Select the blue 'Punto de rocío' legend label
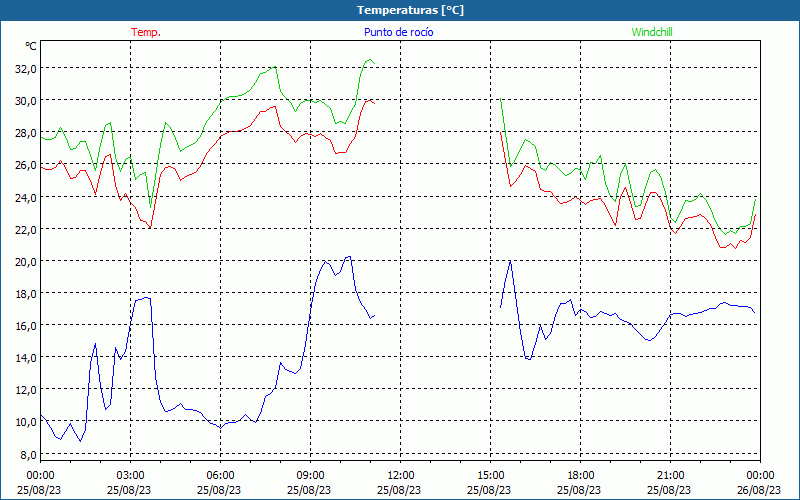800x500 pixels. coord(398,32)
